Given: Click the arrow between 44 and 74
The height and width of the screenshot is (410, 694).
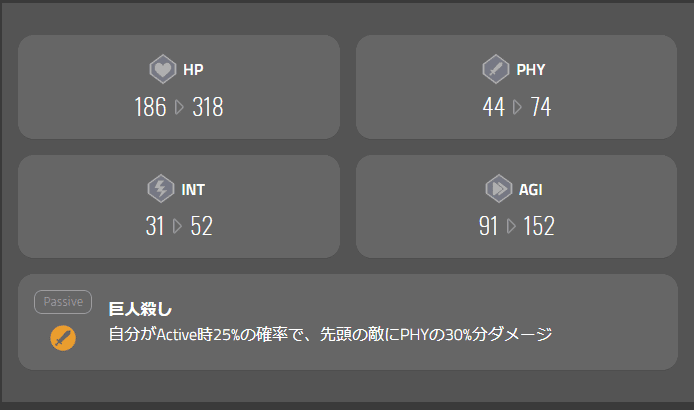Looking at the screenshot, I should click(517, 107).
